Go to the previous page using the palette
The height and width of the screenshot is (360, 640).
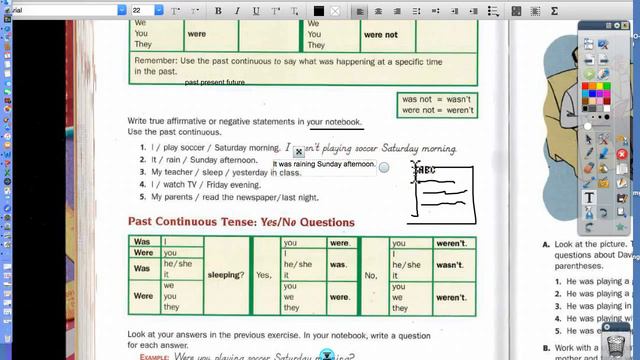(589, 60)
